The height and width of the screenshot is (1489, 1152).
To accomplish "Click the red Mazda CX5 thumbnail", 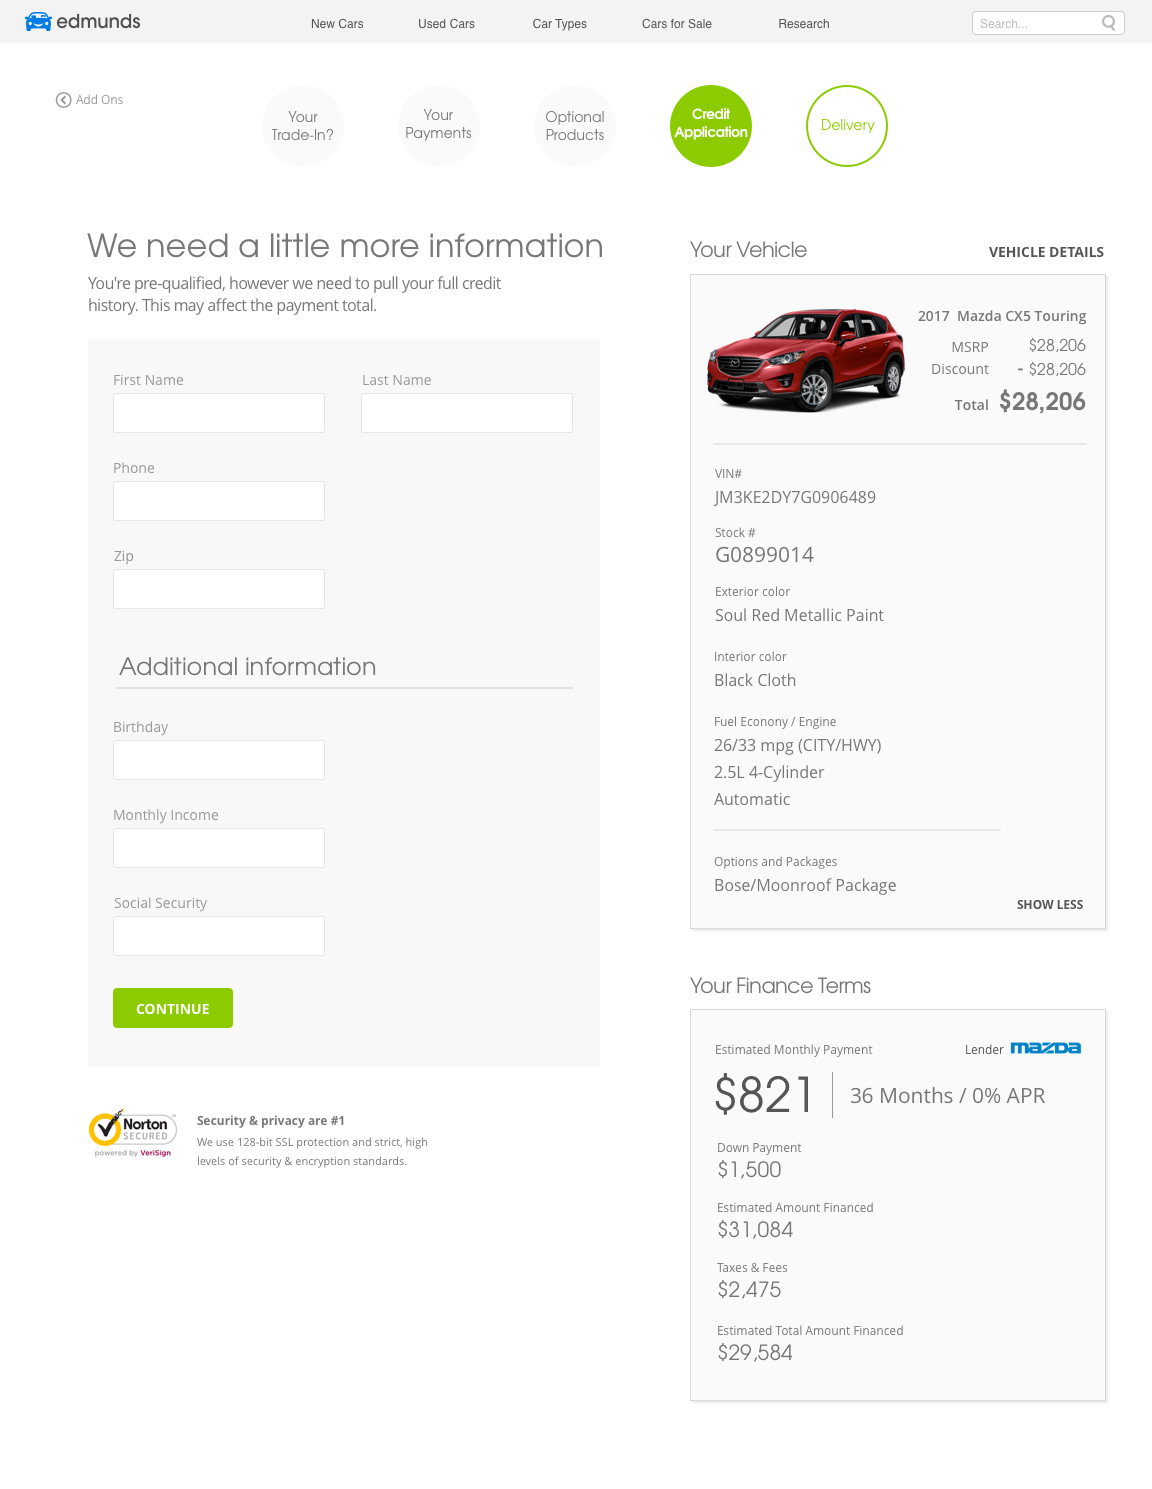I will pyautogui.click(x=806, y=360).
